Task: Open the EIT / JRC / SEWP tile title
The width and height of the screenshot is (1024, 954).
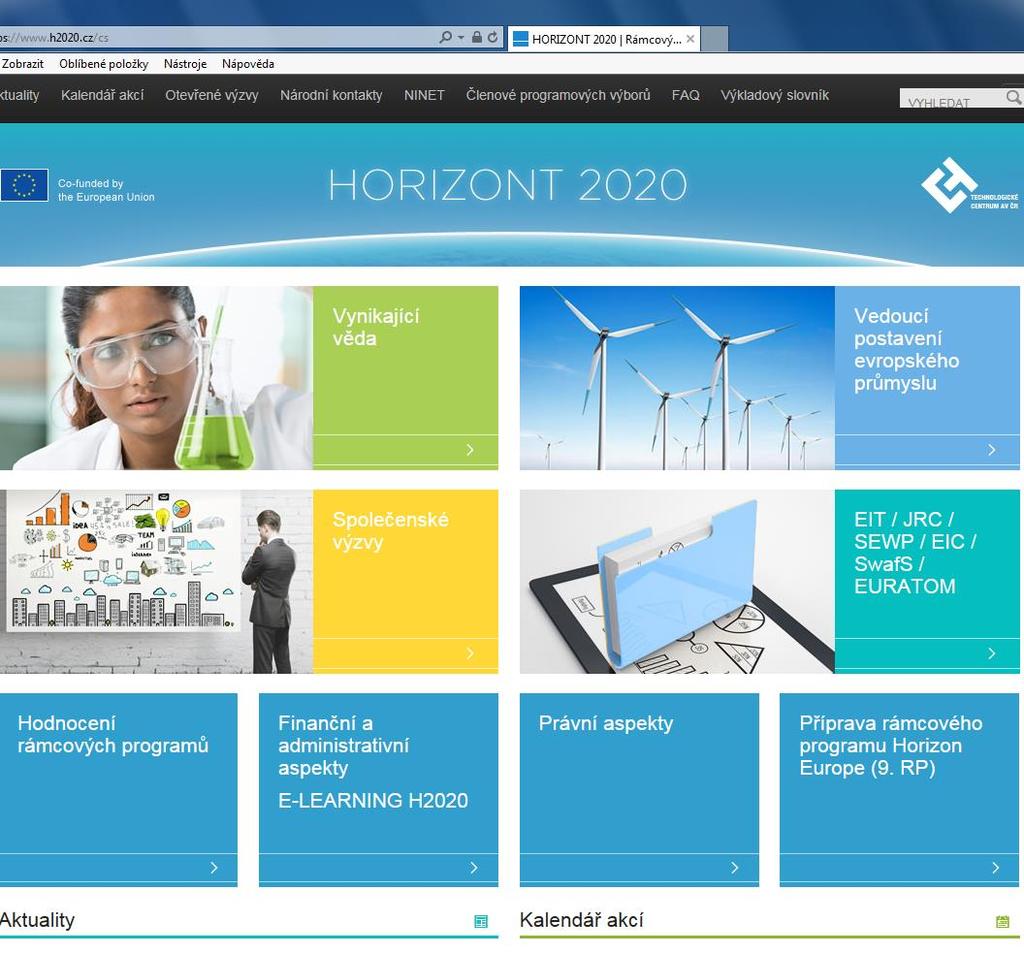Action: [915, 553]
